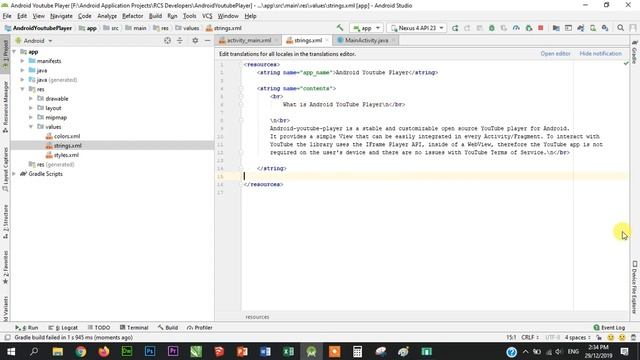
Task: Open the Tools menu
Action: click(x=189, y=16)
